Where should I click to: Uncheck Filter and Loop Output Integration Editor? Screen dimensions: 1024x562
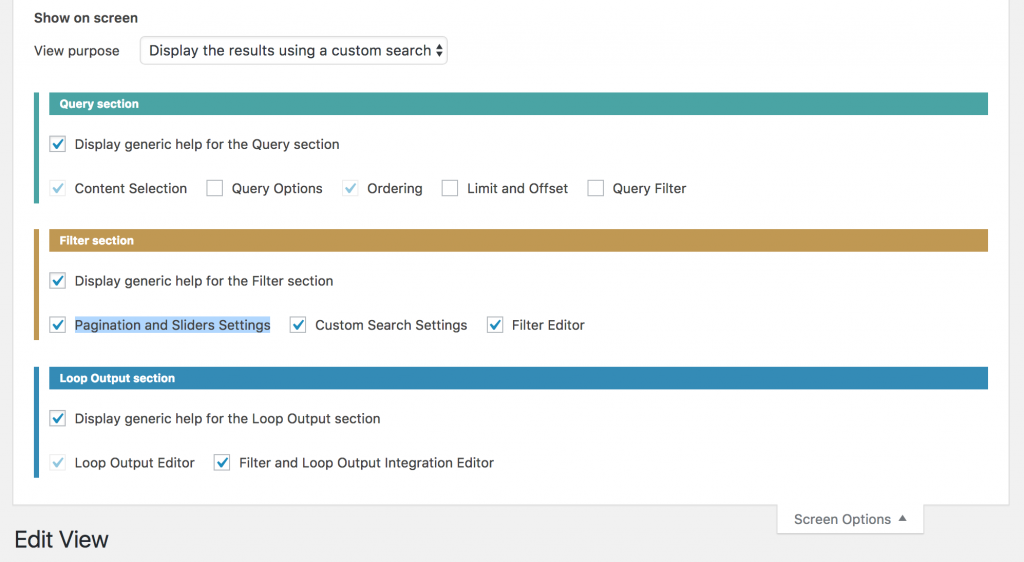tap(222, 463)
